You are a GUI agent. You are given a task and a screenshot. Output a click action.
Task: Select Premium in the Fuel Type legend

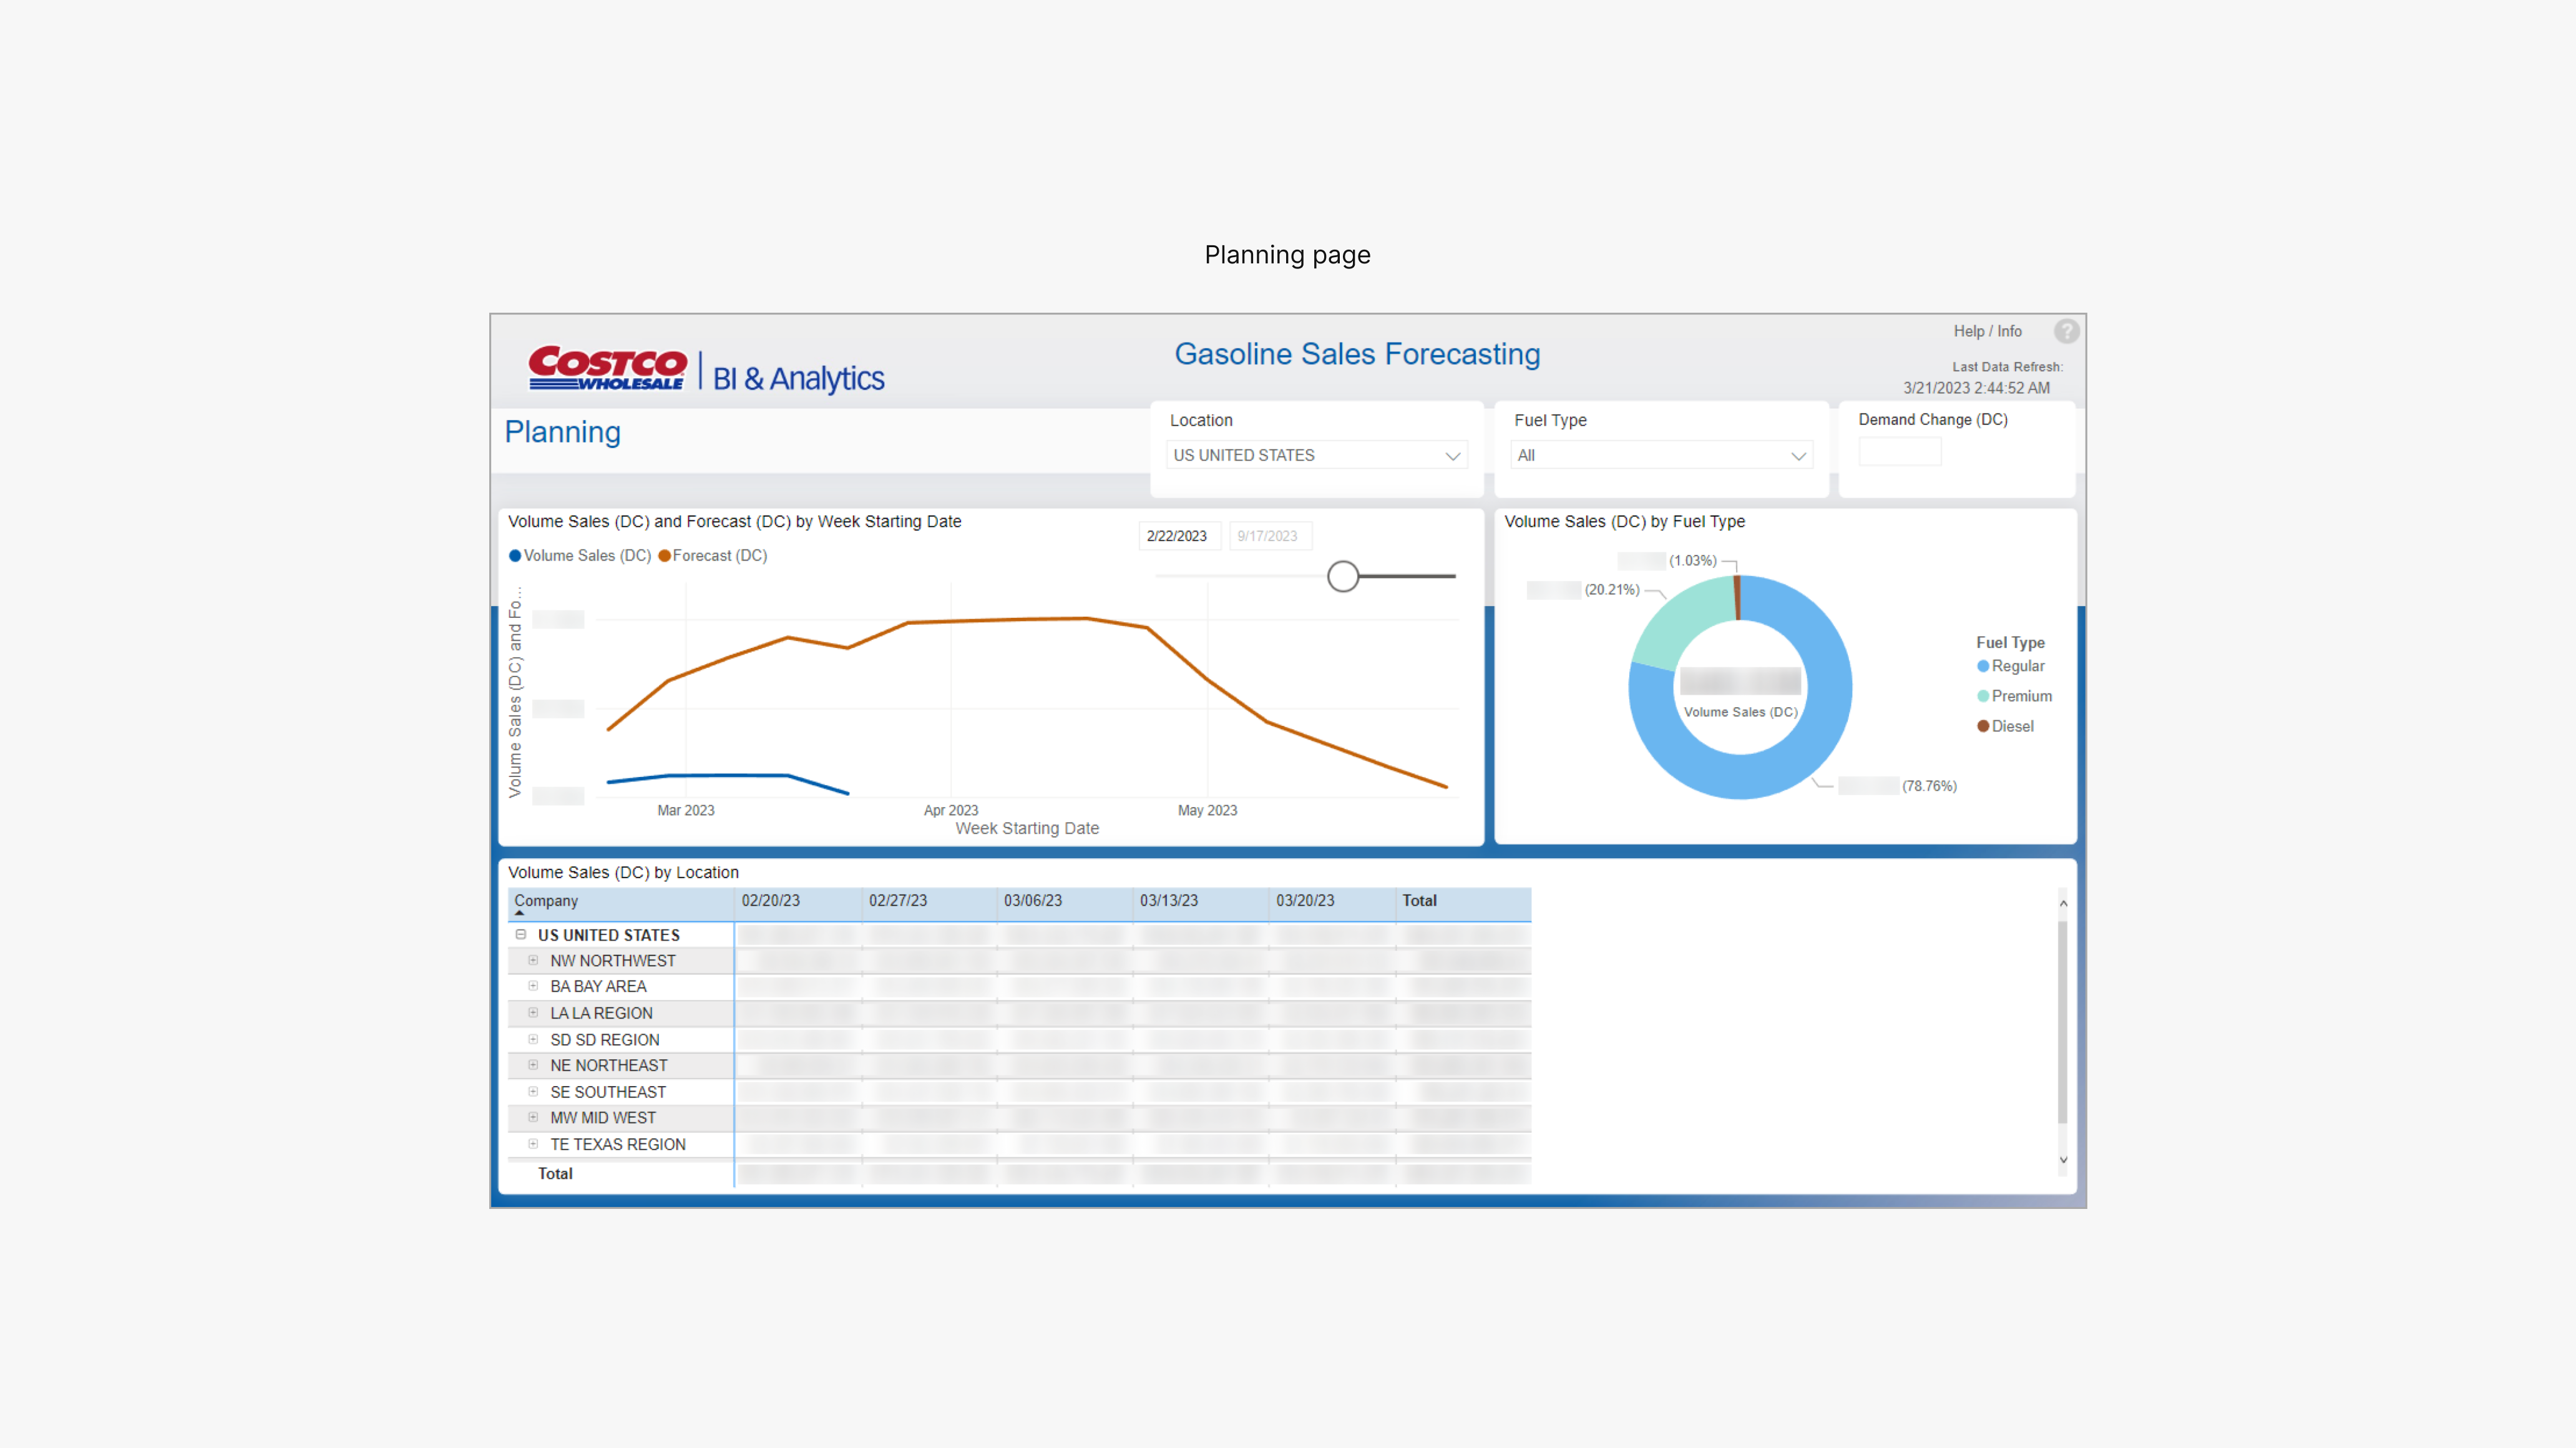click(x=2014, y=696)
